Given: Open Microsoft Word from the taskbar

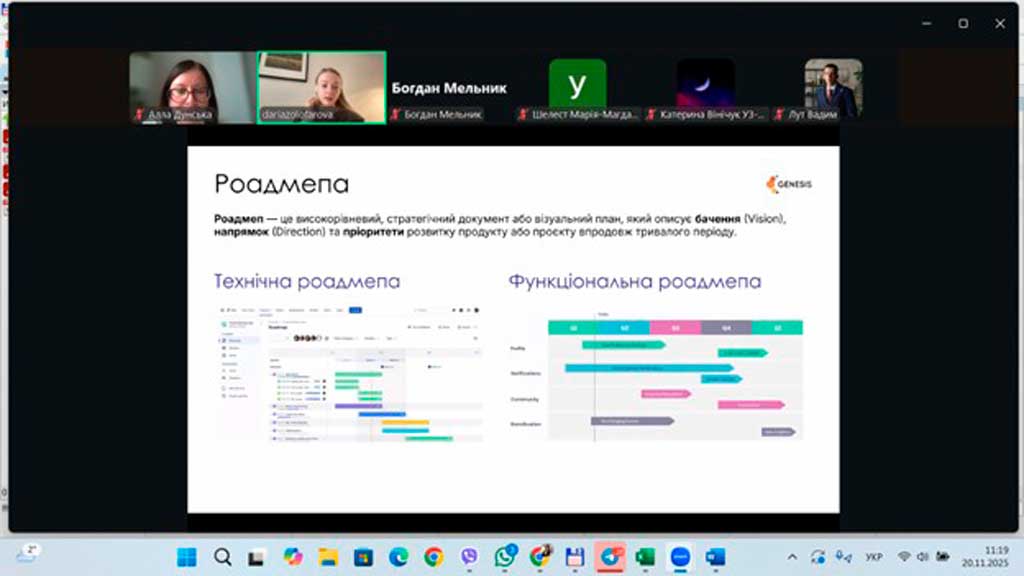Looking at the screenshot, I should tap(716, 556).
